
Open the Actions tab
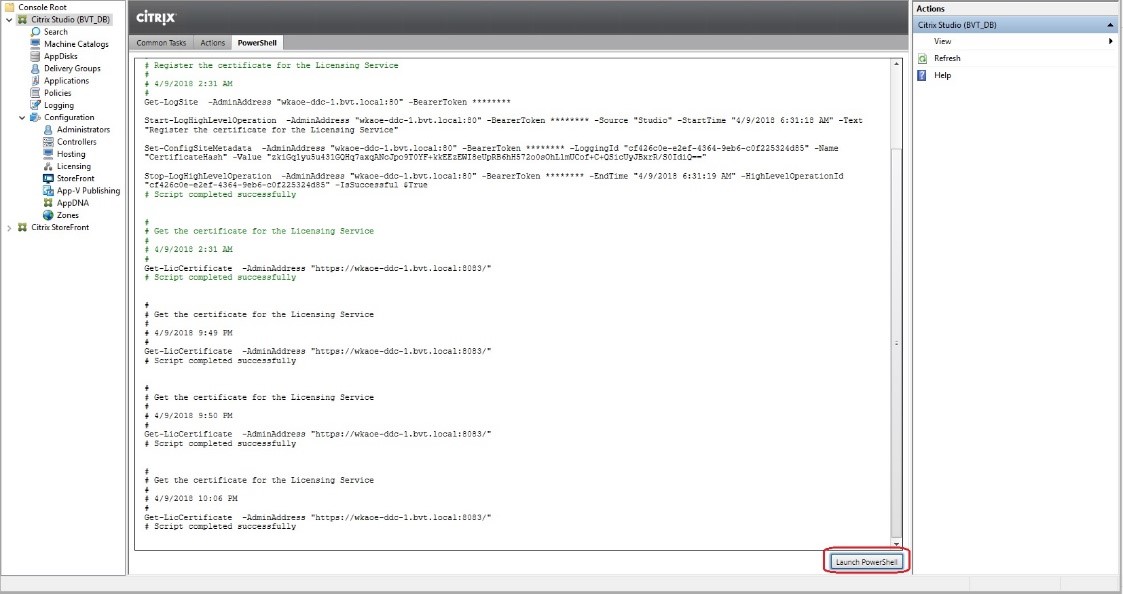[x=212, y=43]
